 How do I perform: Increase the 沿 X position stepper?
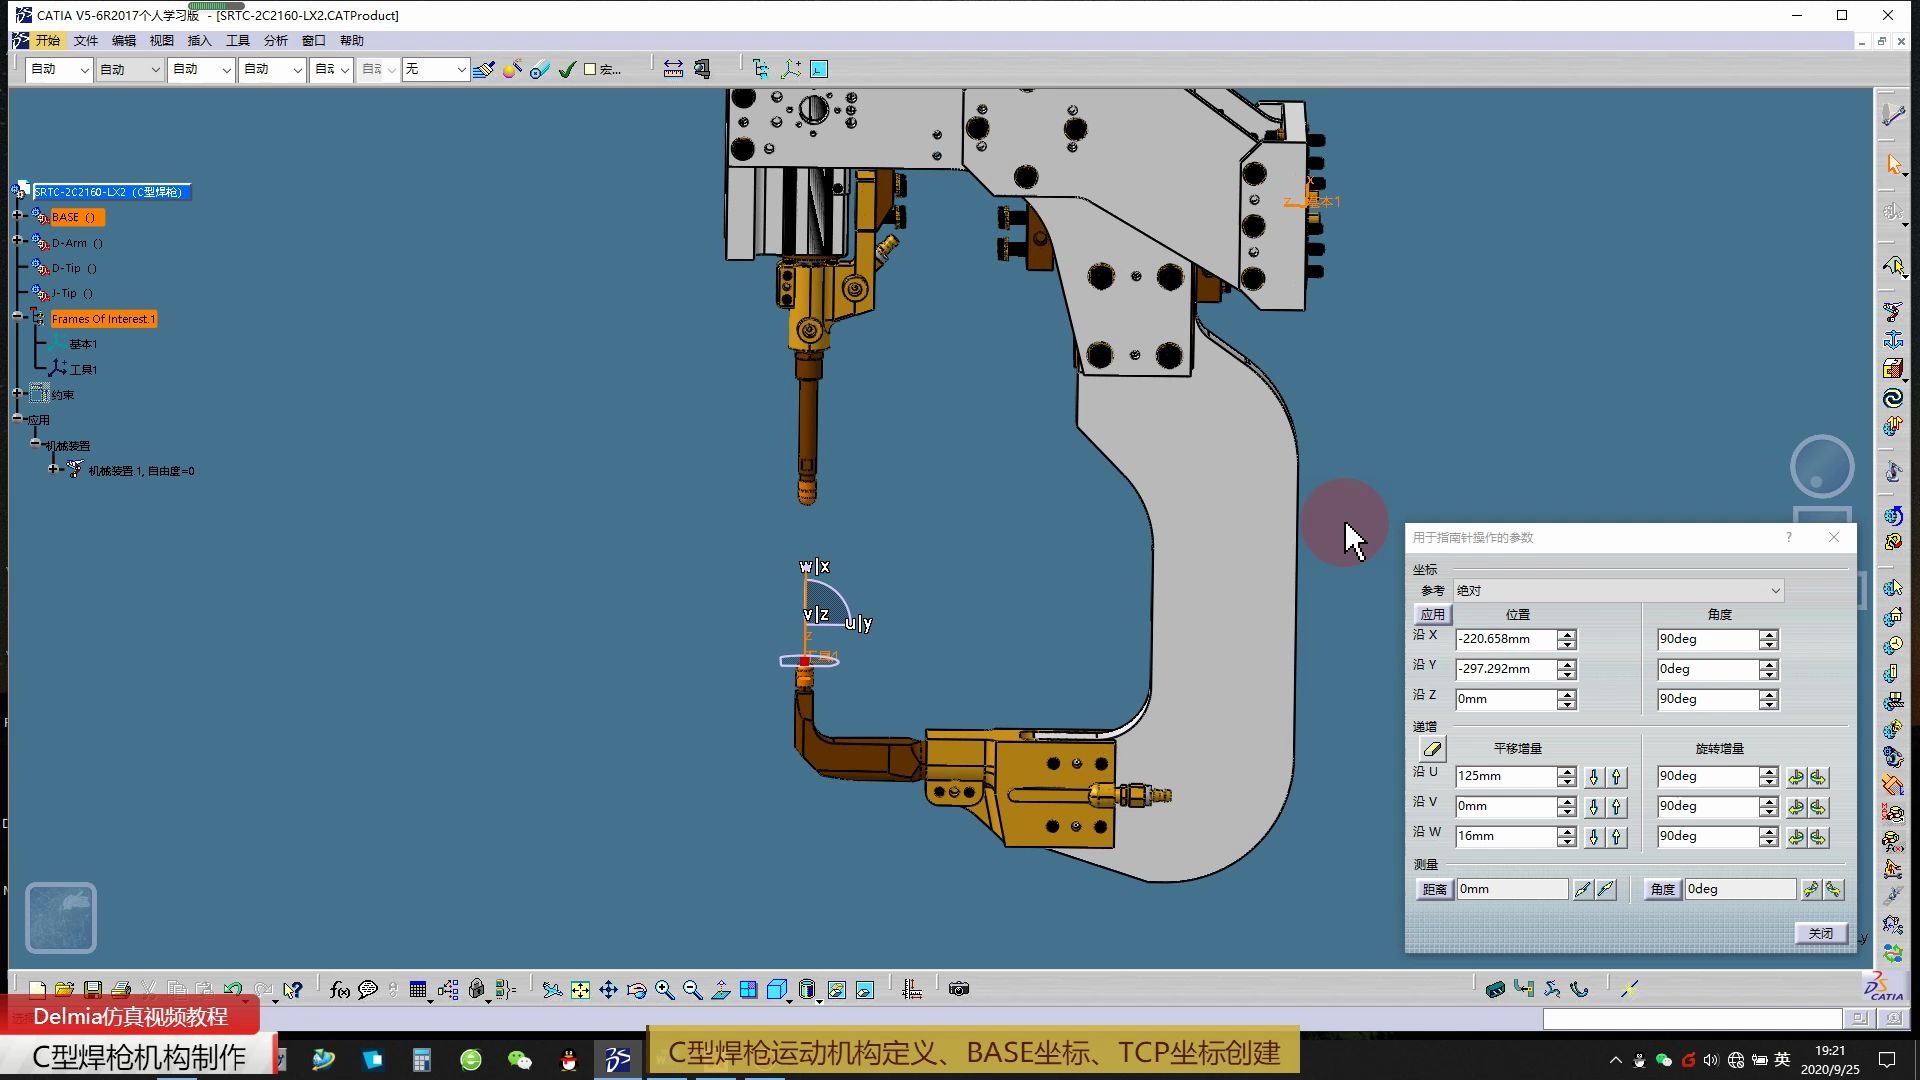coord(1567,634)
